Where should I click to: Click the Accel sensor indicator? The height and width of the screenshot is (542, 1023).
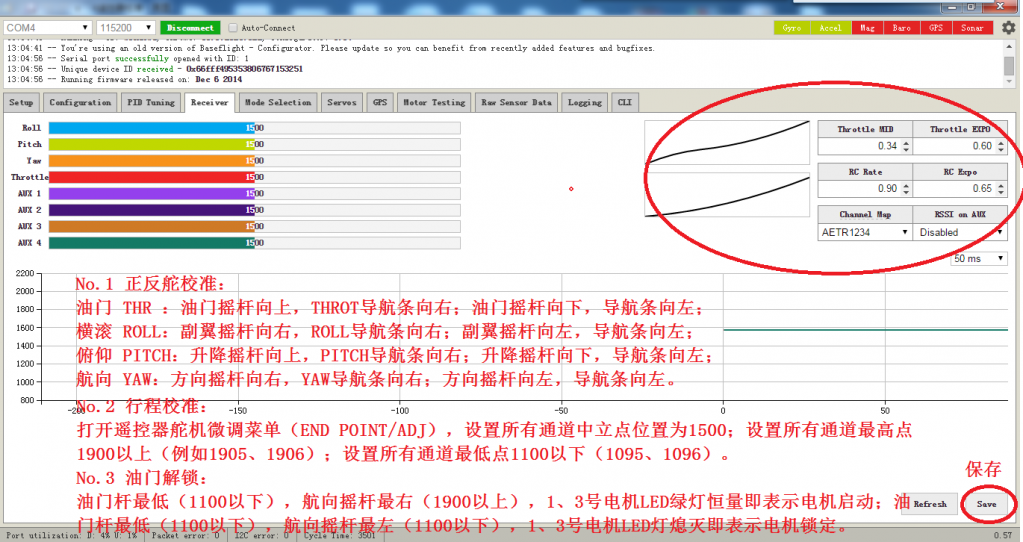coord(830,27)
